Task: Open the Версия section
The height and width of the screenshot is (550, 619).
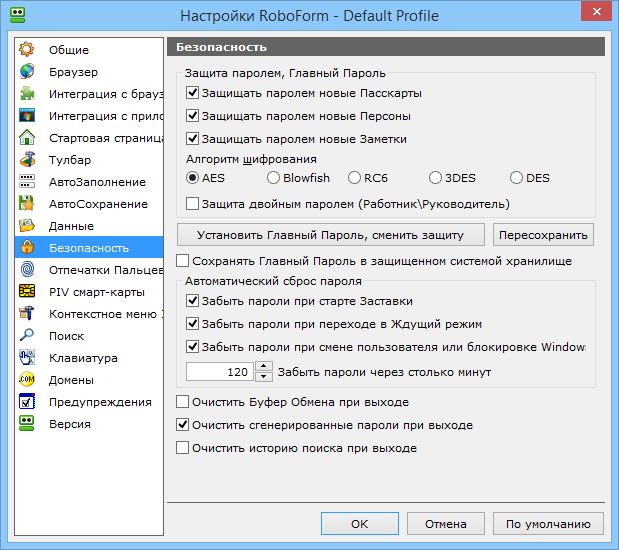Action: pyautogui.click(x=89, y=424)
